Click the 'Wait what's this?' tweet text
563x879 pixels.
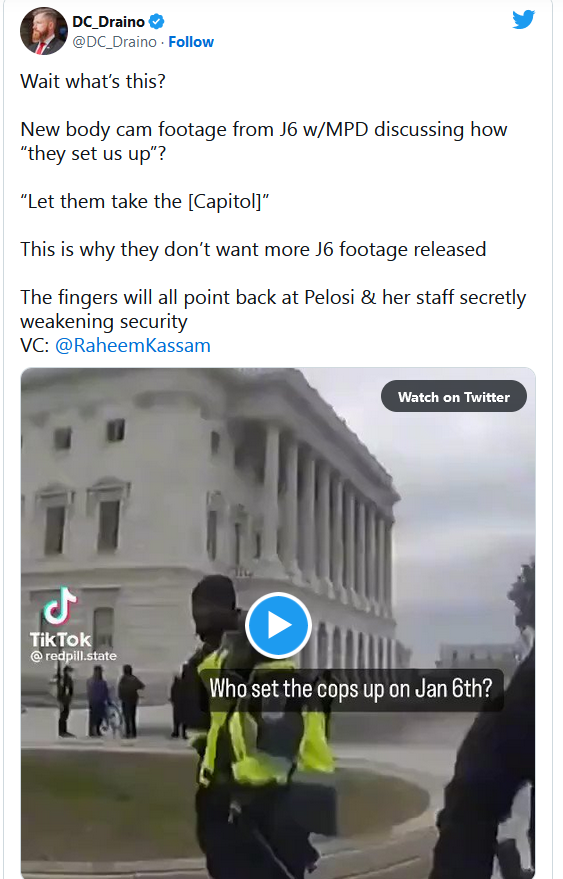(x=93, y=81)
